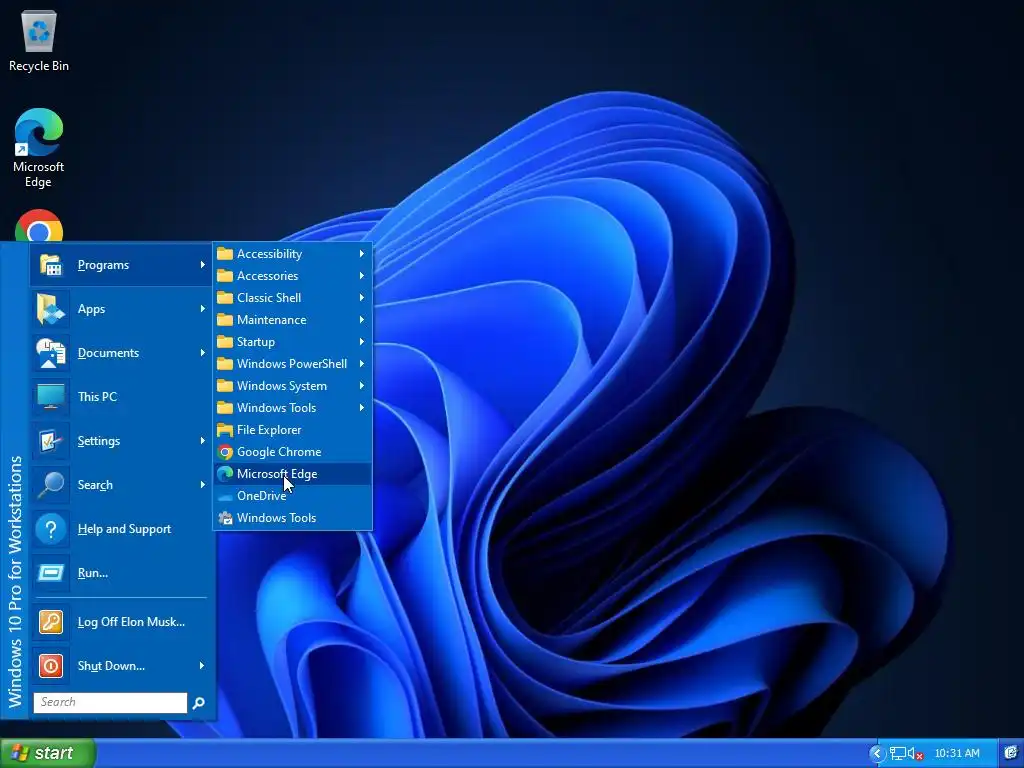Screen dimensions: 1024x768
Task: Click the Help and Support question mark icon
Action: tap(50, 529)
